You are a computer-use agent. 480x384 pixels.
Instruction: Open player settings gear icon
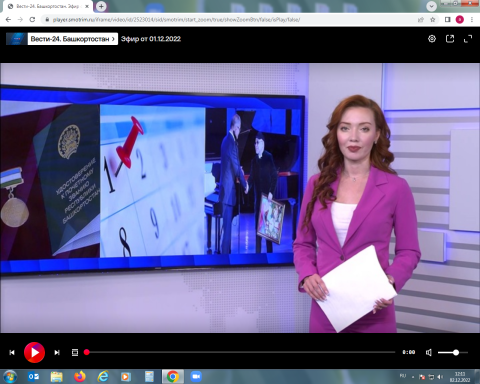432,39
